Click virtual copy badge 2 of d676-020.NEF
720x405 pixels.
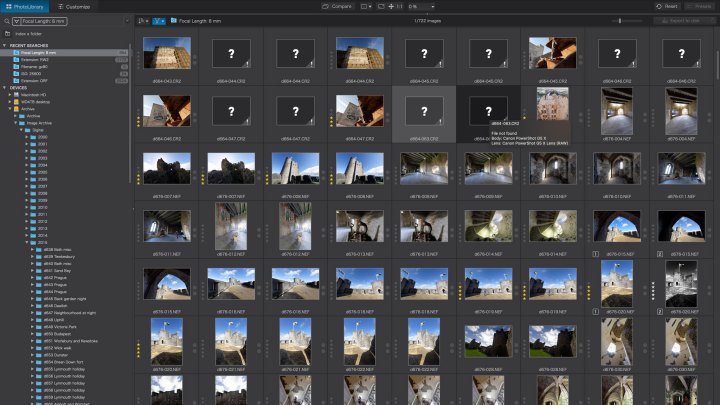[x=660, y=312]
